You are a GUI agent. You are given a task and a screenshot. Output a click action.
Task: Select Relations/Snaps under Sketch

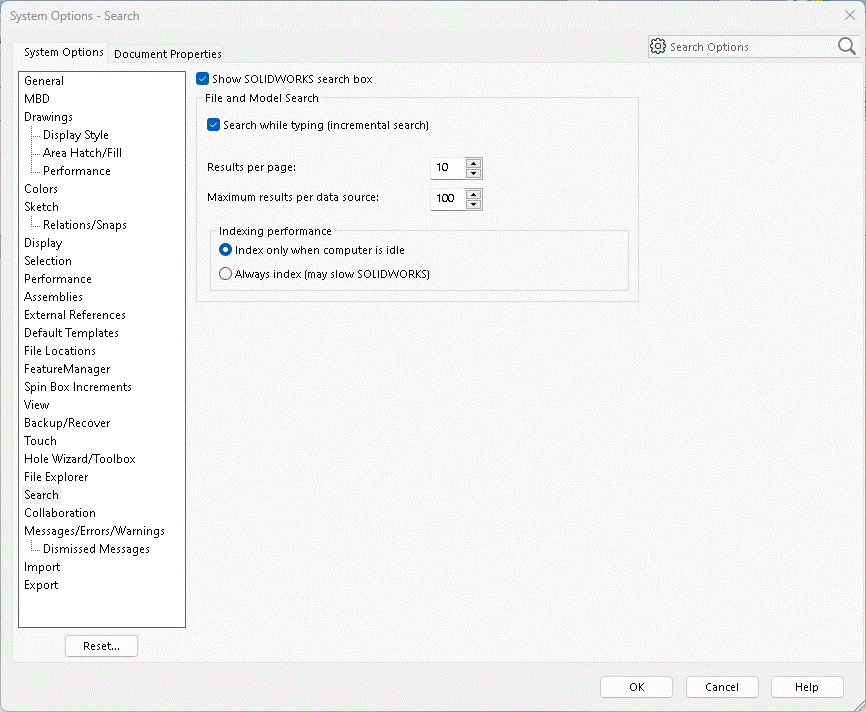coord(85,225)
